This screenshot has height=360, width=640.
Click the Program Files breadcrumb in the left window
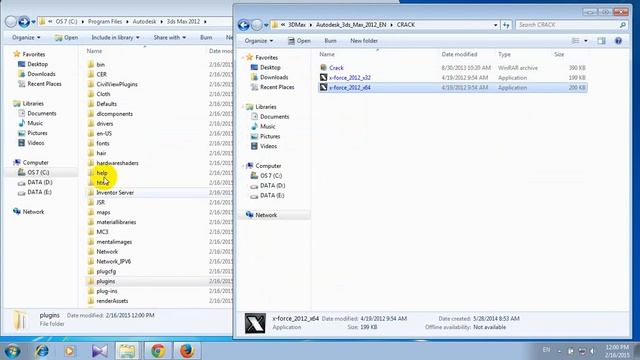coord(105,22)
